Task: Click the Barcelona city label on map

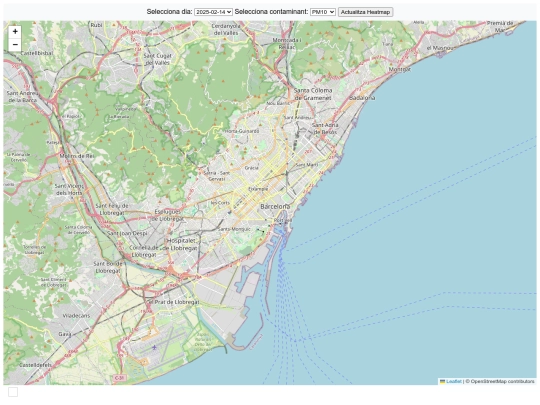Action: [275, 207]
